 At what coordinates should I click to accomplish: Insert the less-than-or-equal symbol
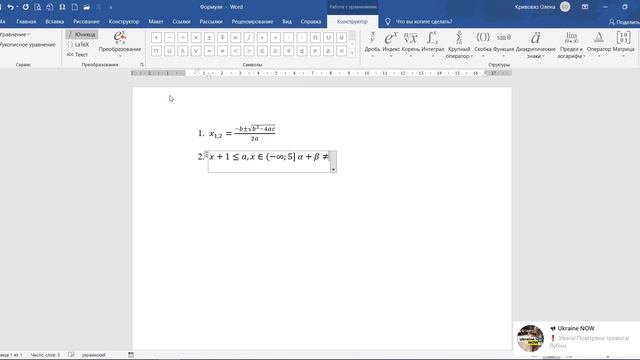pos(262,51)
